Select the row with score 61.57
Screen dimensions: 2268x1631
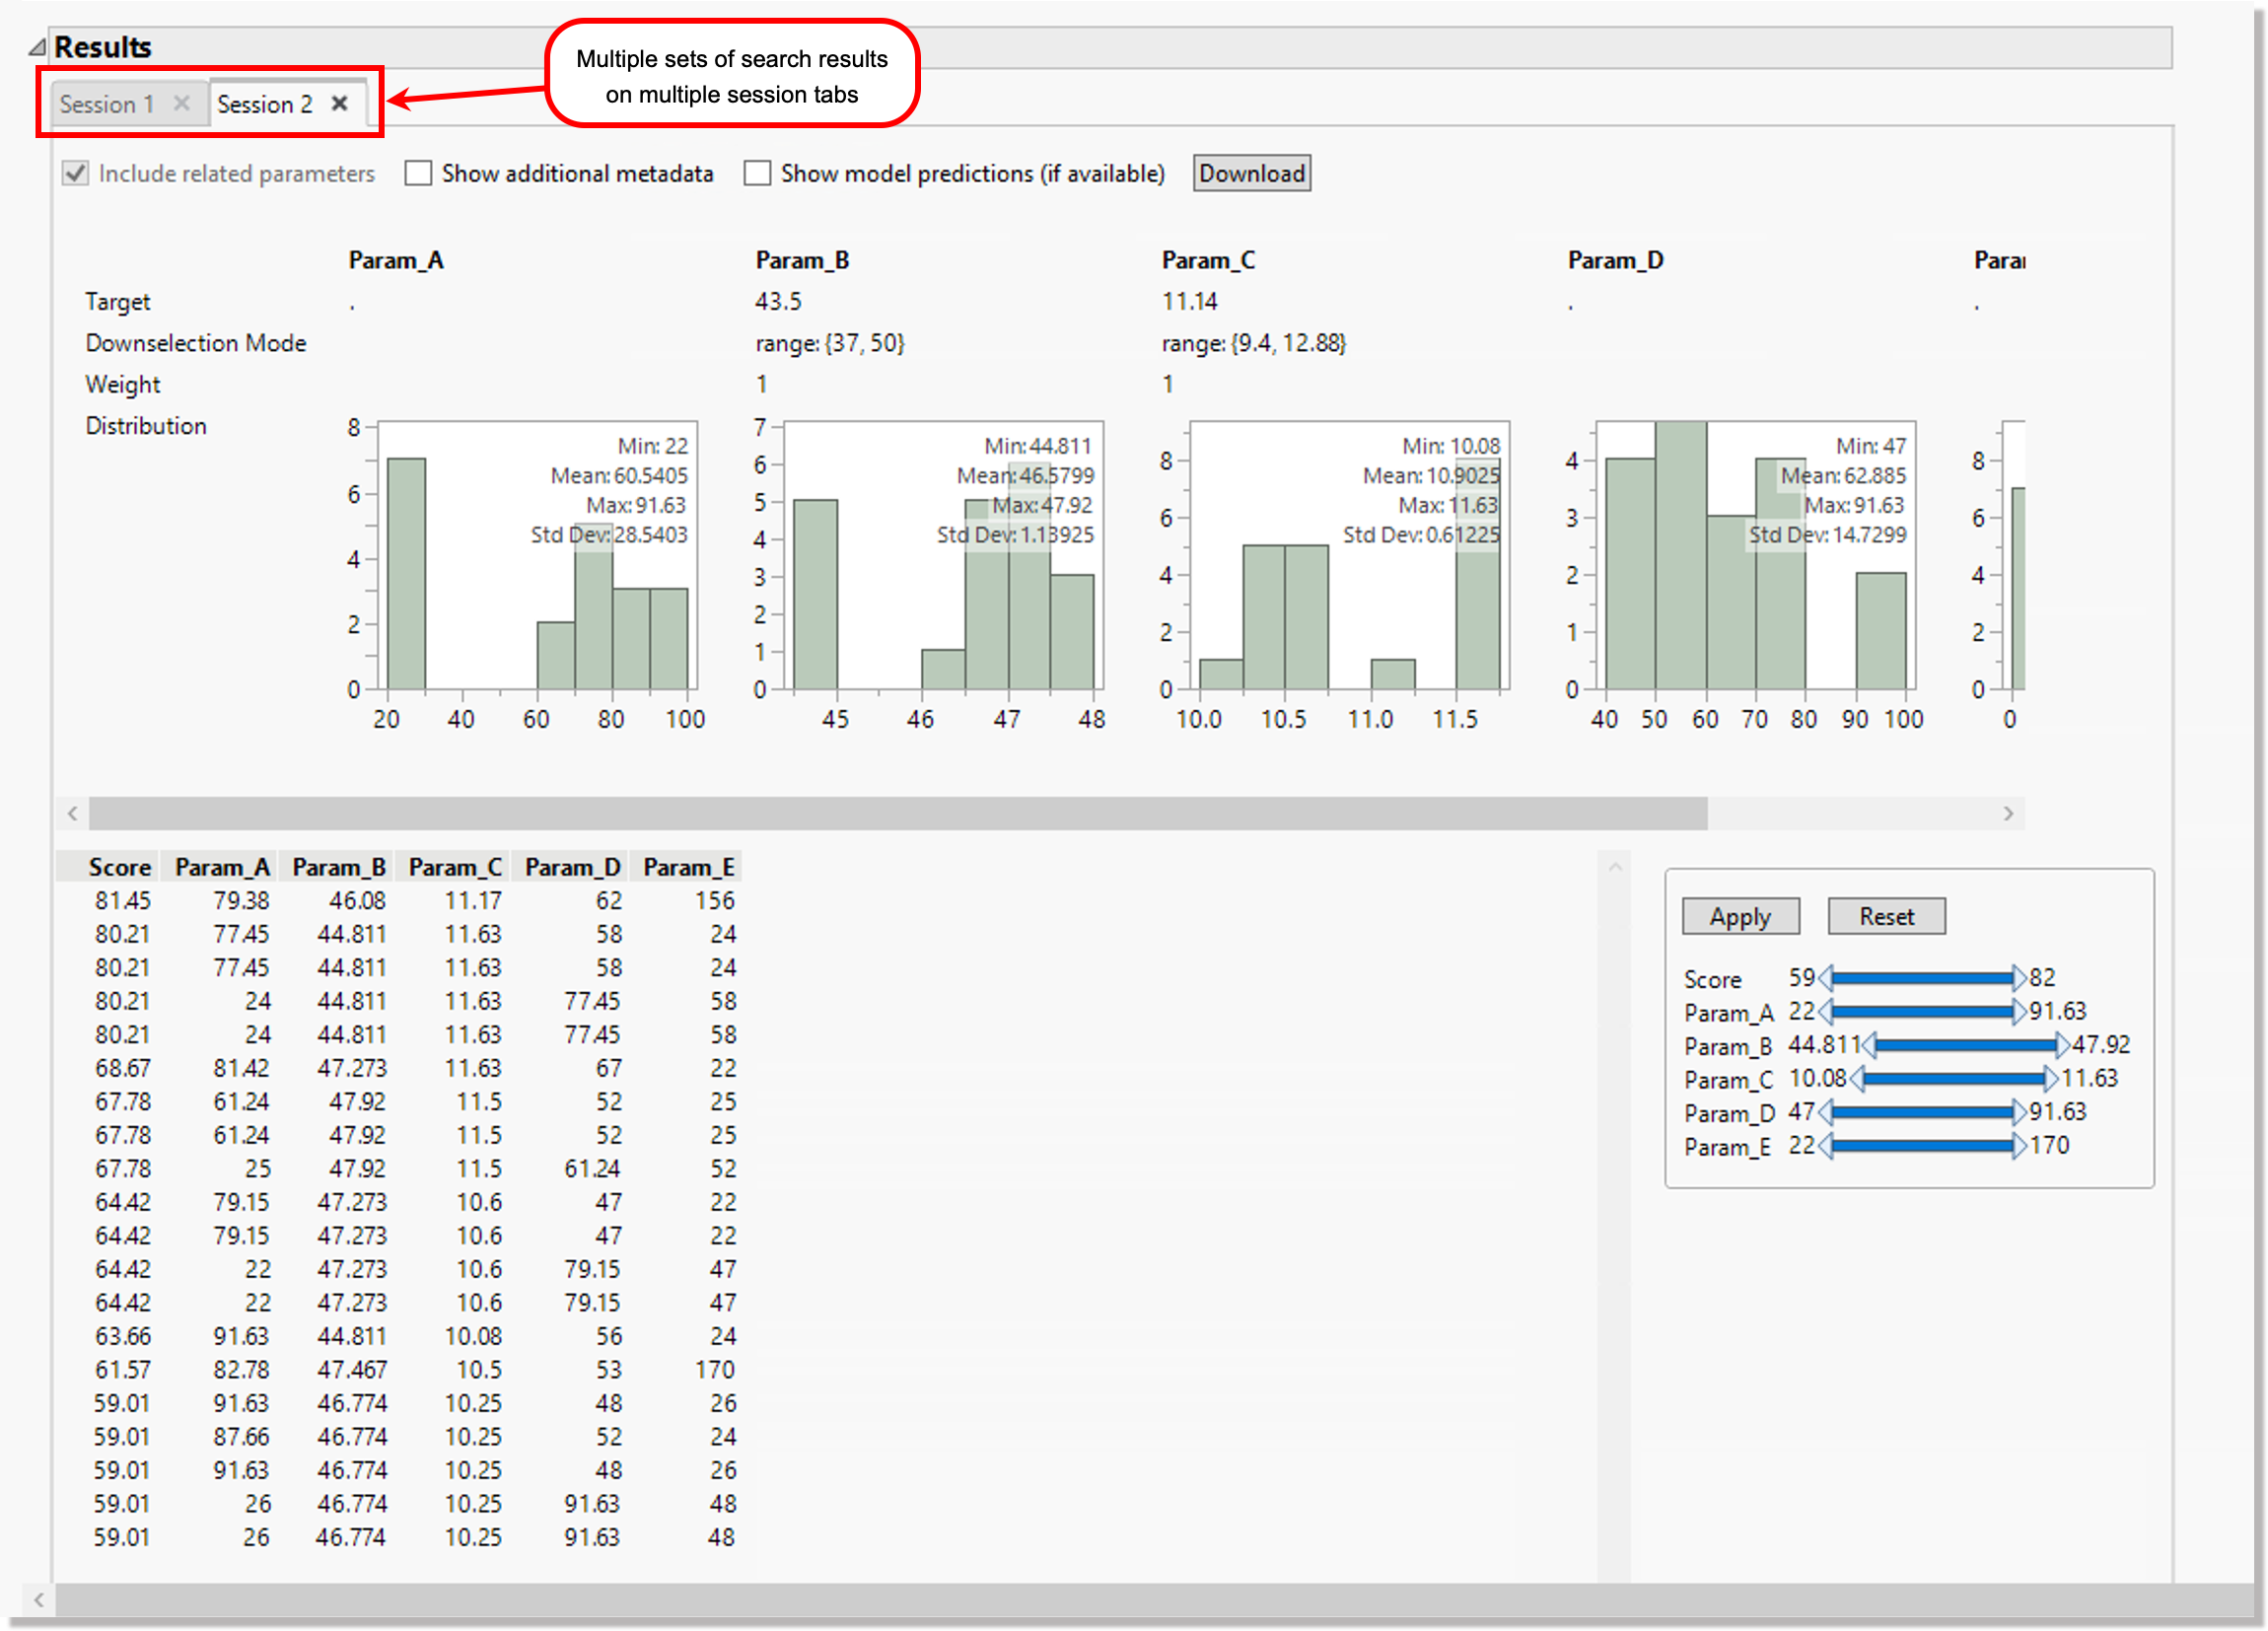pos(398,1370)
